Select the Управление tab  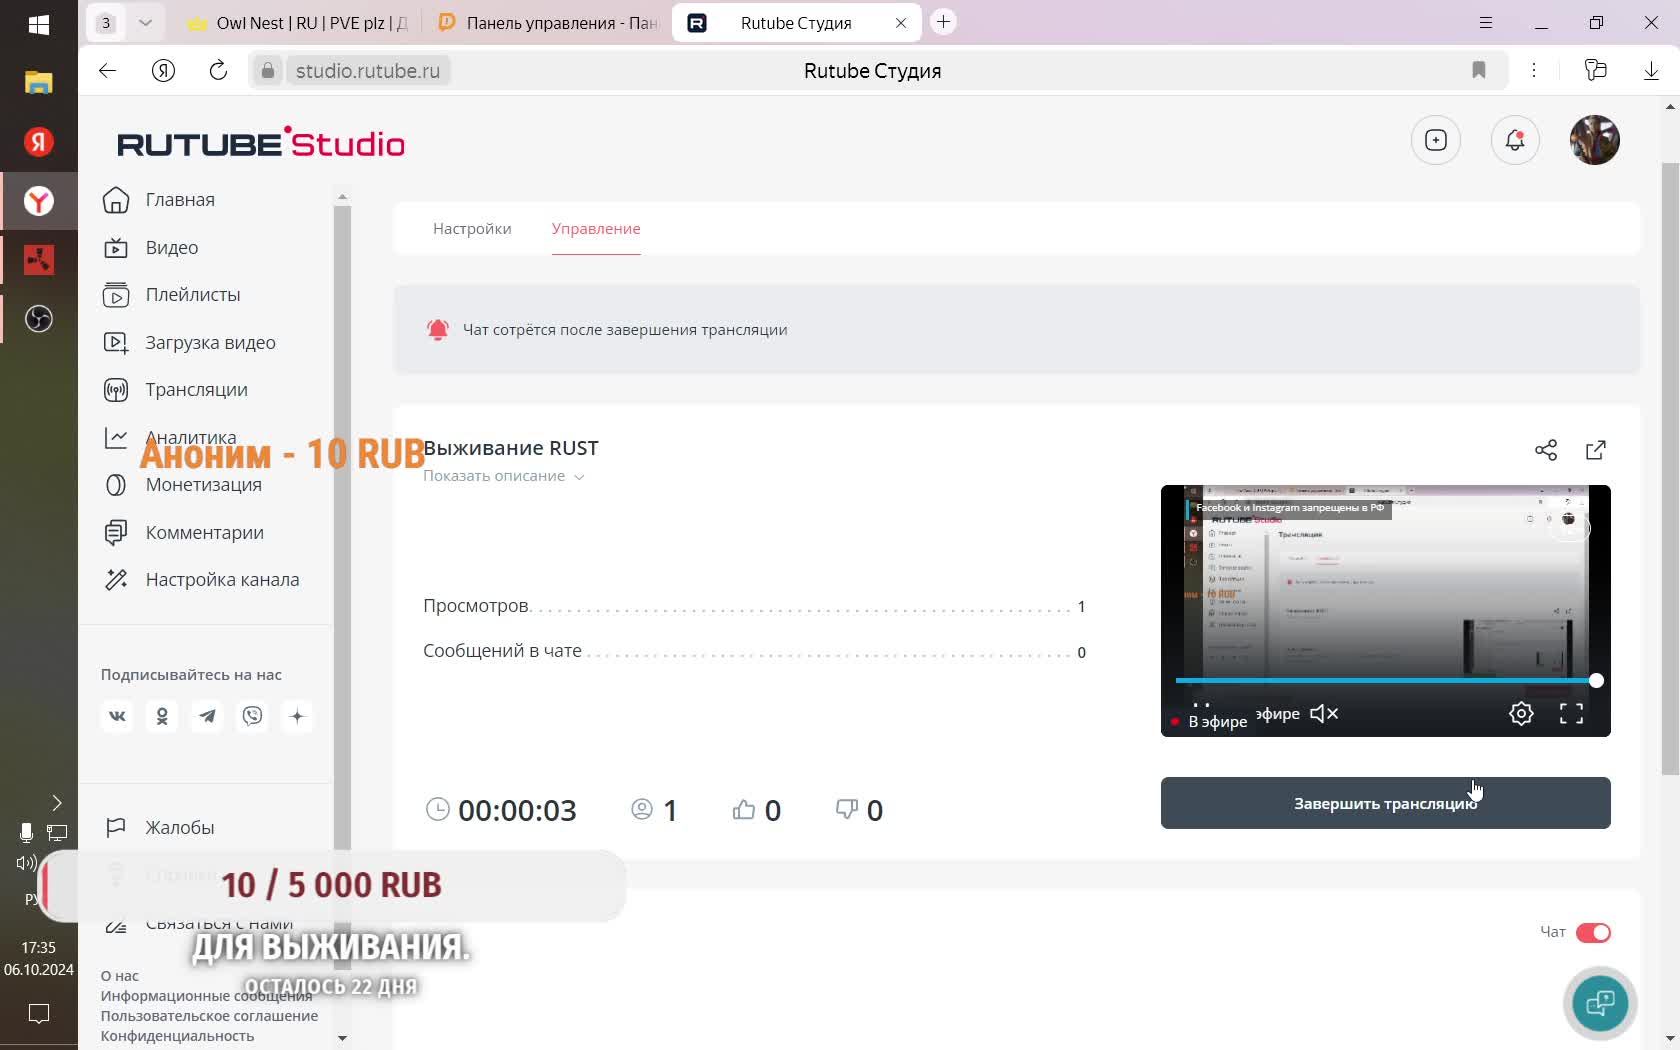click(596, 229)
